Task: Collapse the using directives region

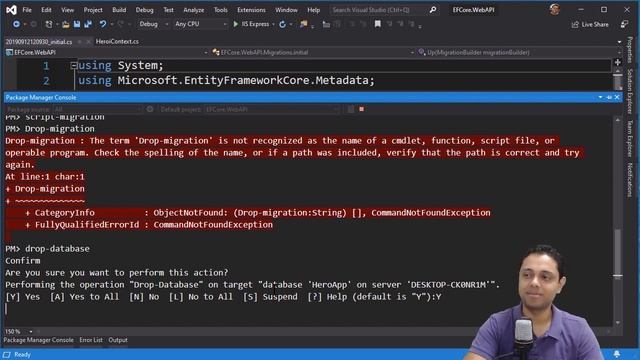Action: point(73,65)
